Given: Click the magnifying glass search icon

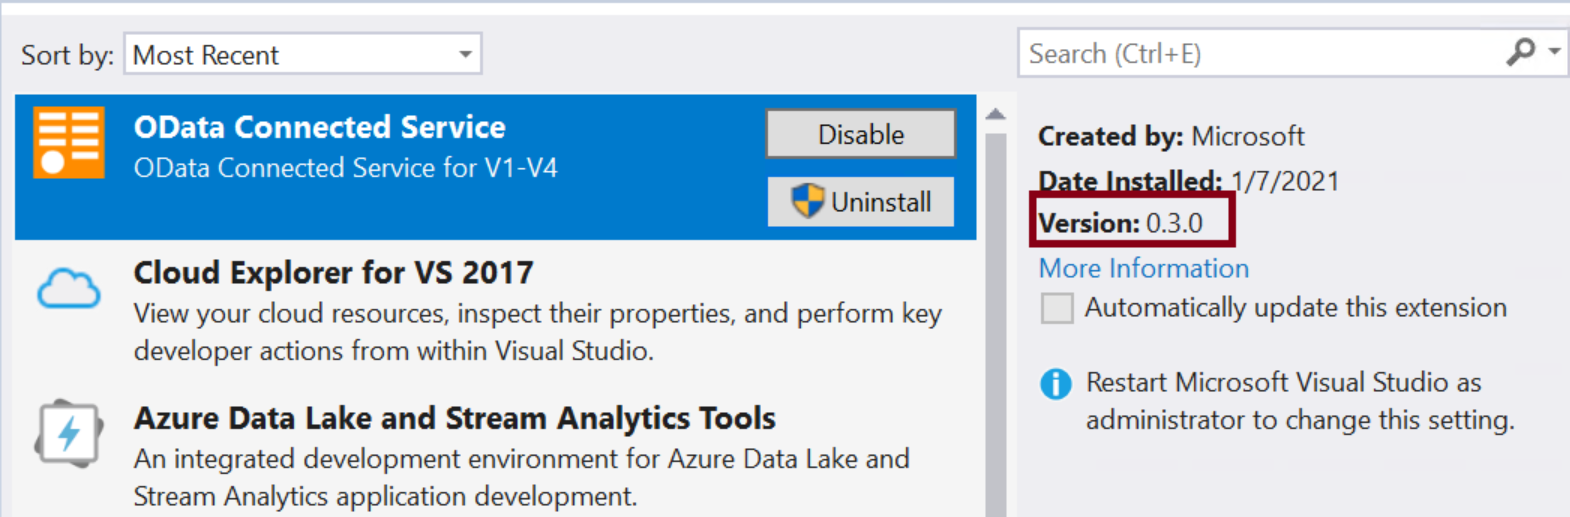Looking at the screenshot, I should [x=1520, y=51].
